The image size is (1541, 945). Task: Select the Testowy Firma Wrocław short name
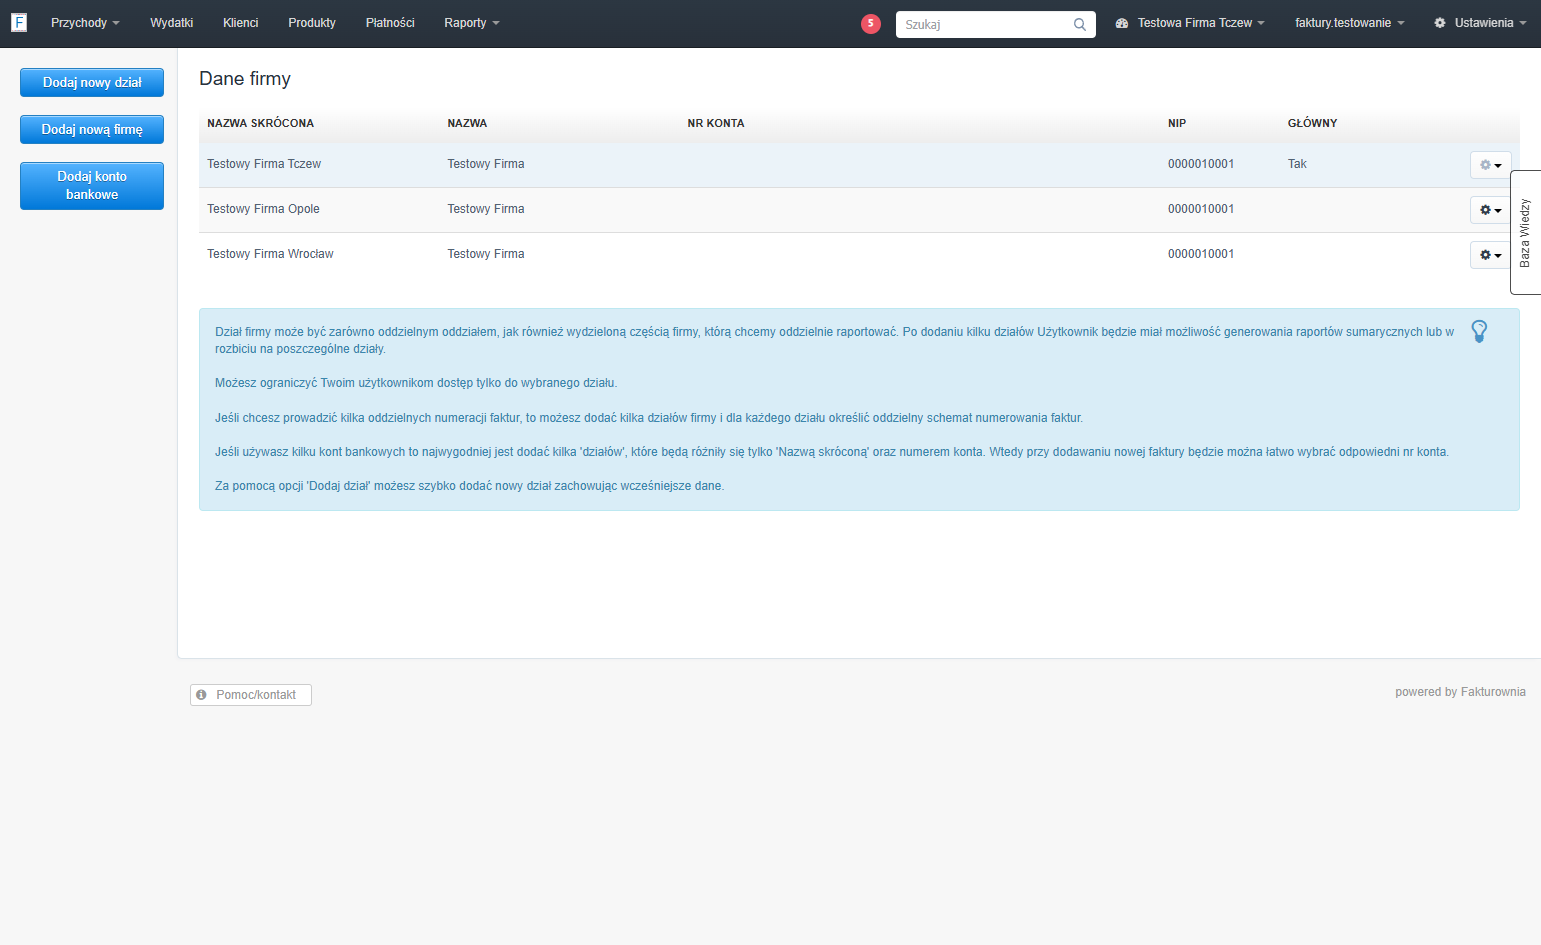[270, 254]
